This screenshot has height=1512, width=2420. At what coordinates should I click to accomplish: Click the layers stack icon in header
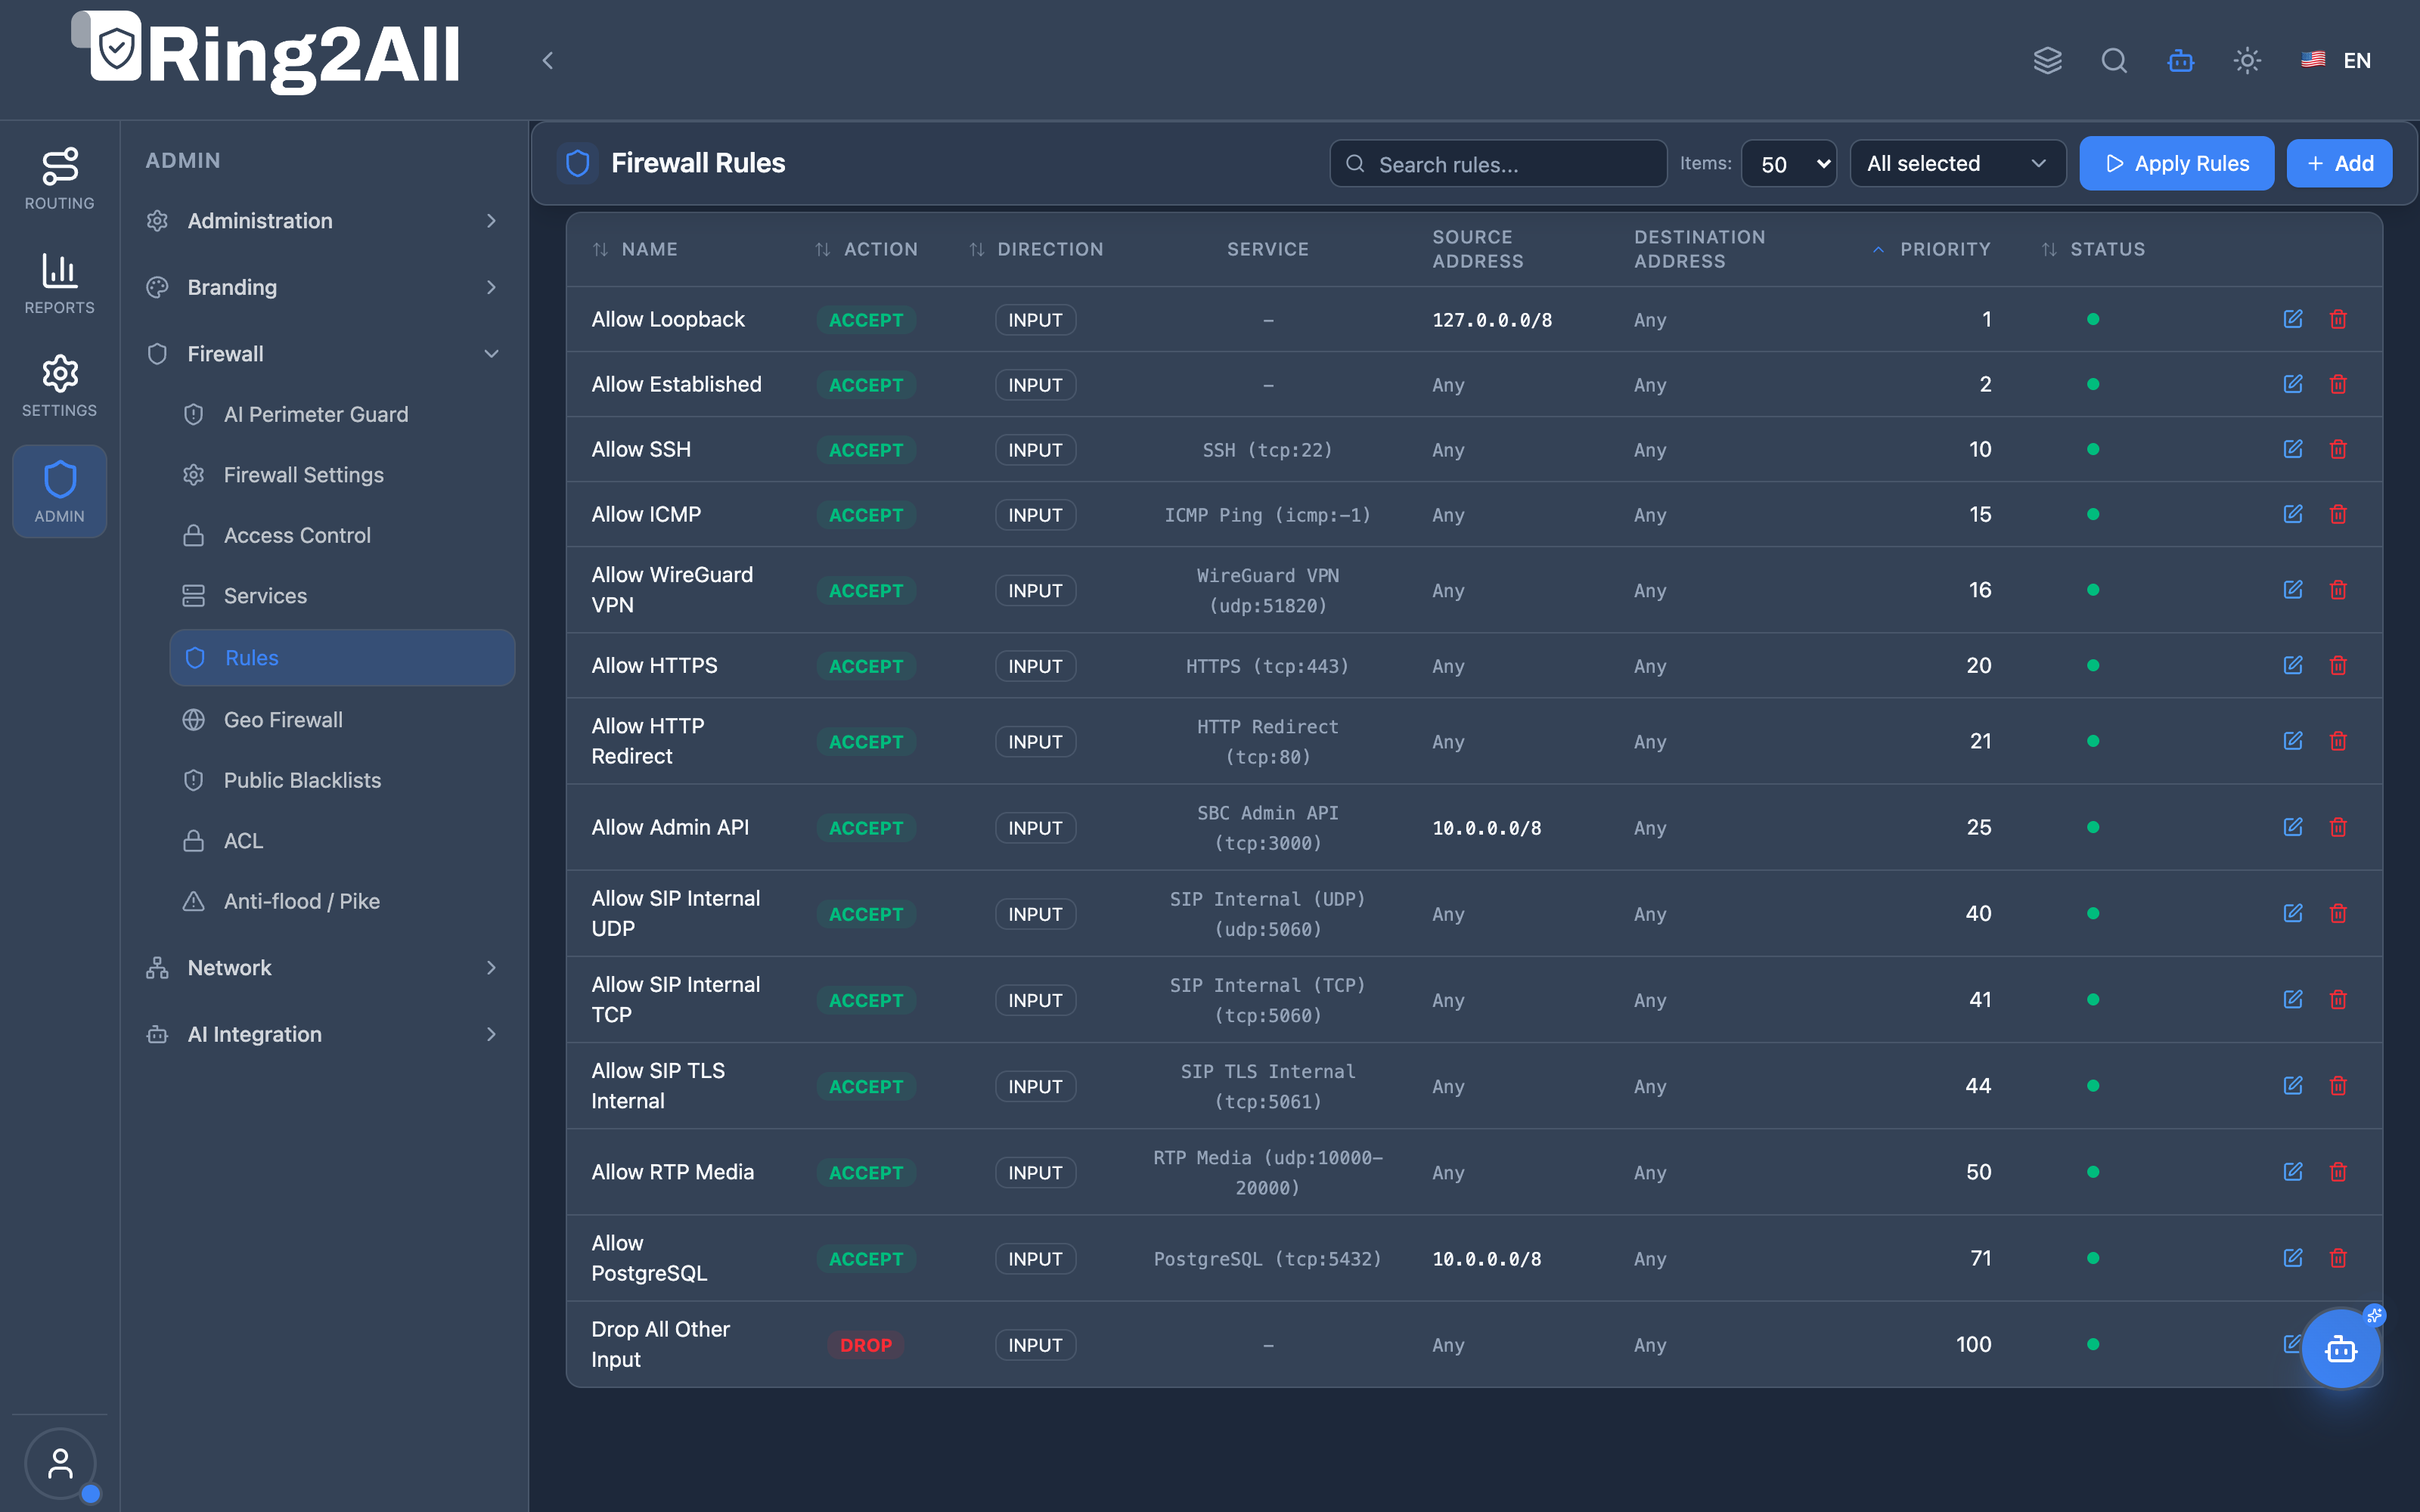pyautogui.click(x=2047, y=60)
